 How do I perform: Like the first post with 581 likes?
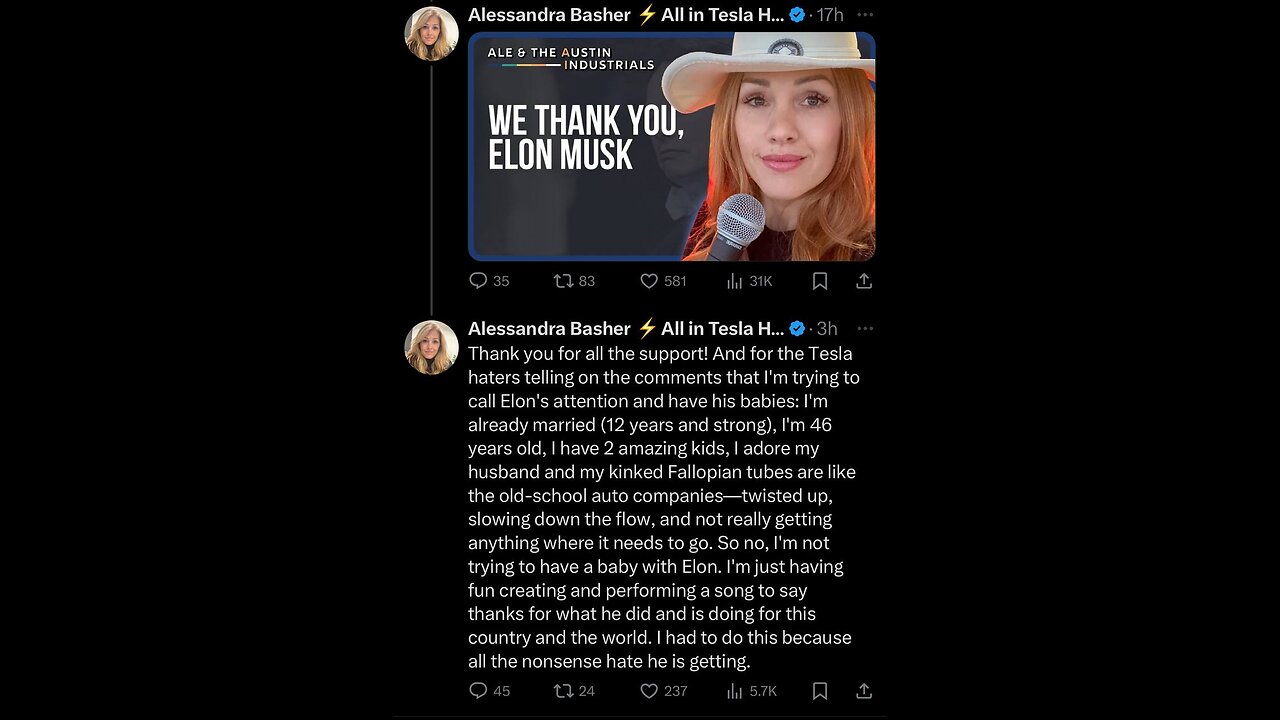coord(650,281)
